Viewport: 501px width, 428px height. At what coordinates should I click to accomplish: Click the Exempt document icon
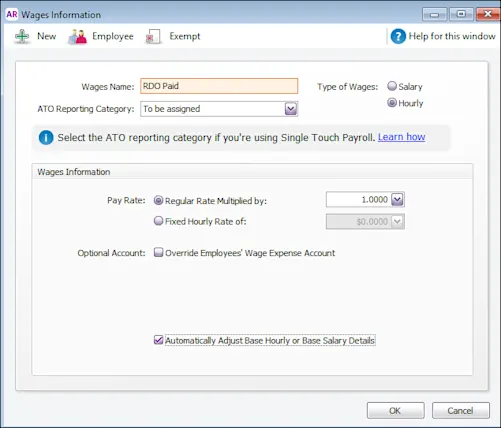pos(153,36)
